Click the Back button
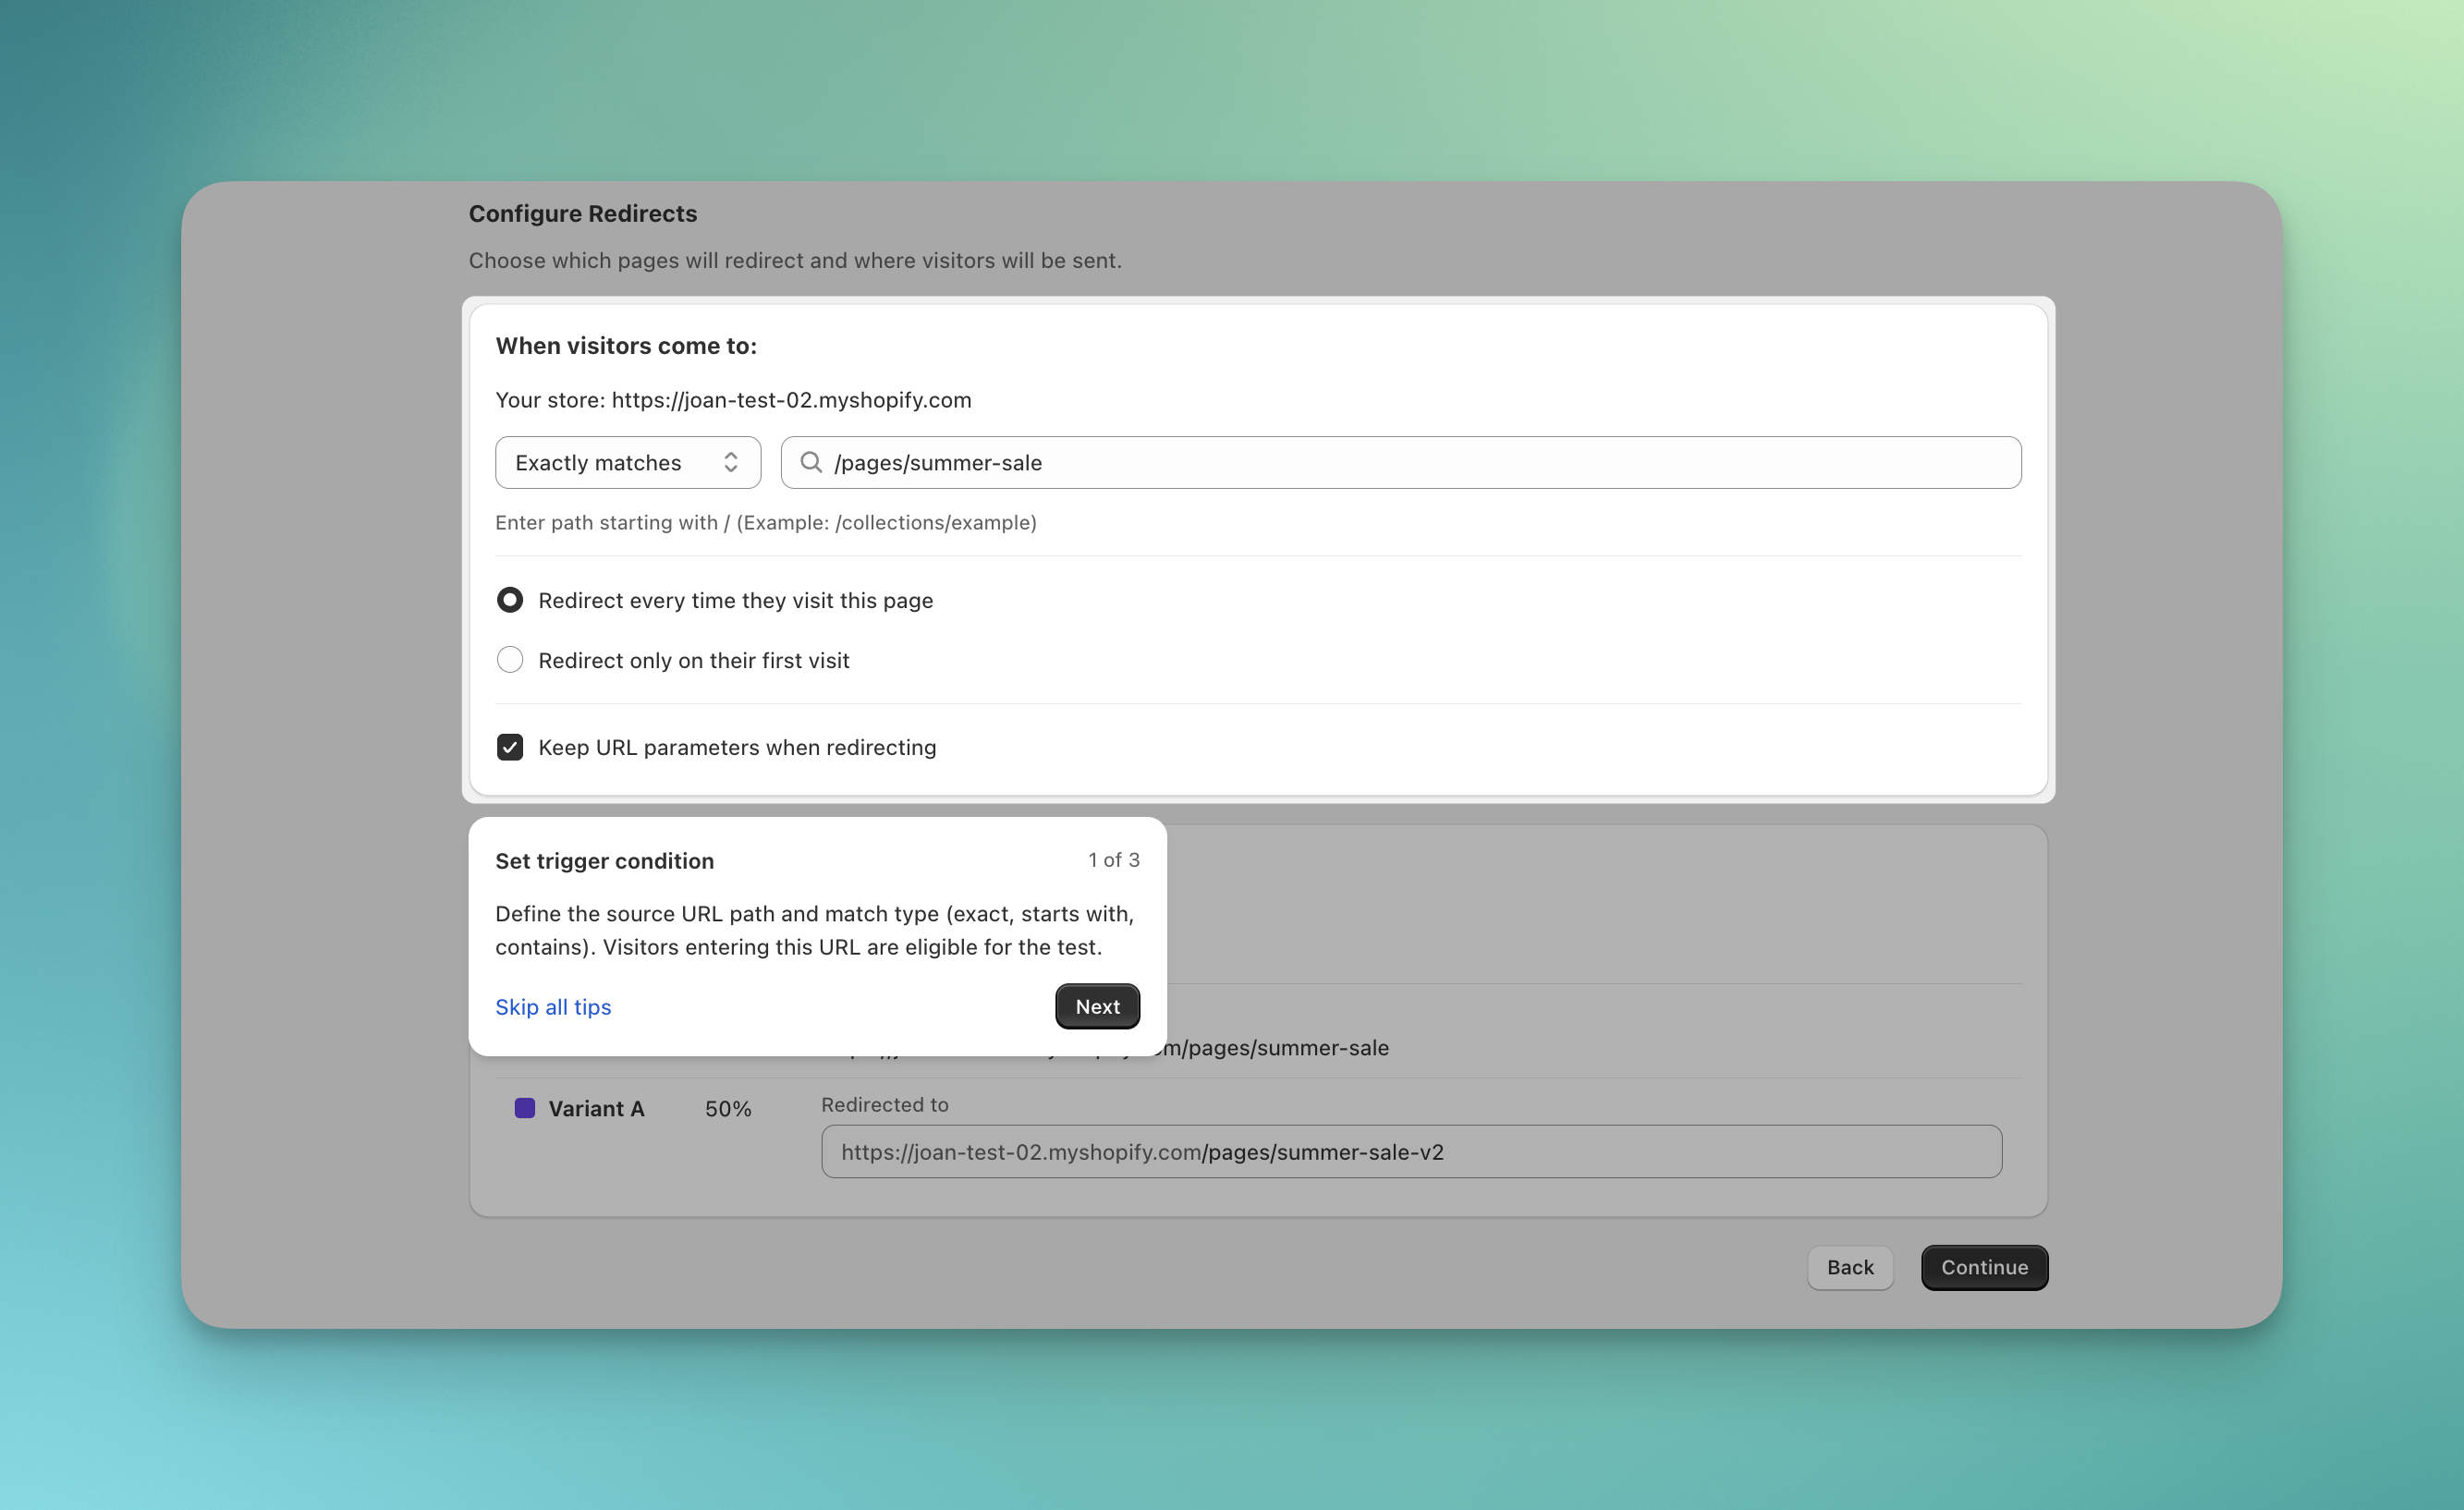2464x1510 pixels. [1850, 1267]
